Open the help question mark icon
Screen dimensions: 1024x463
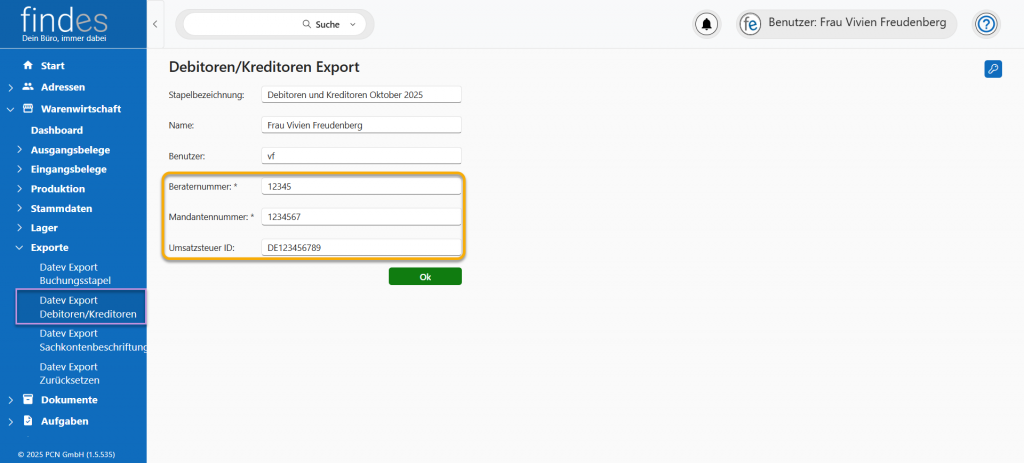pyautogui.click(x=986, y=24)
